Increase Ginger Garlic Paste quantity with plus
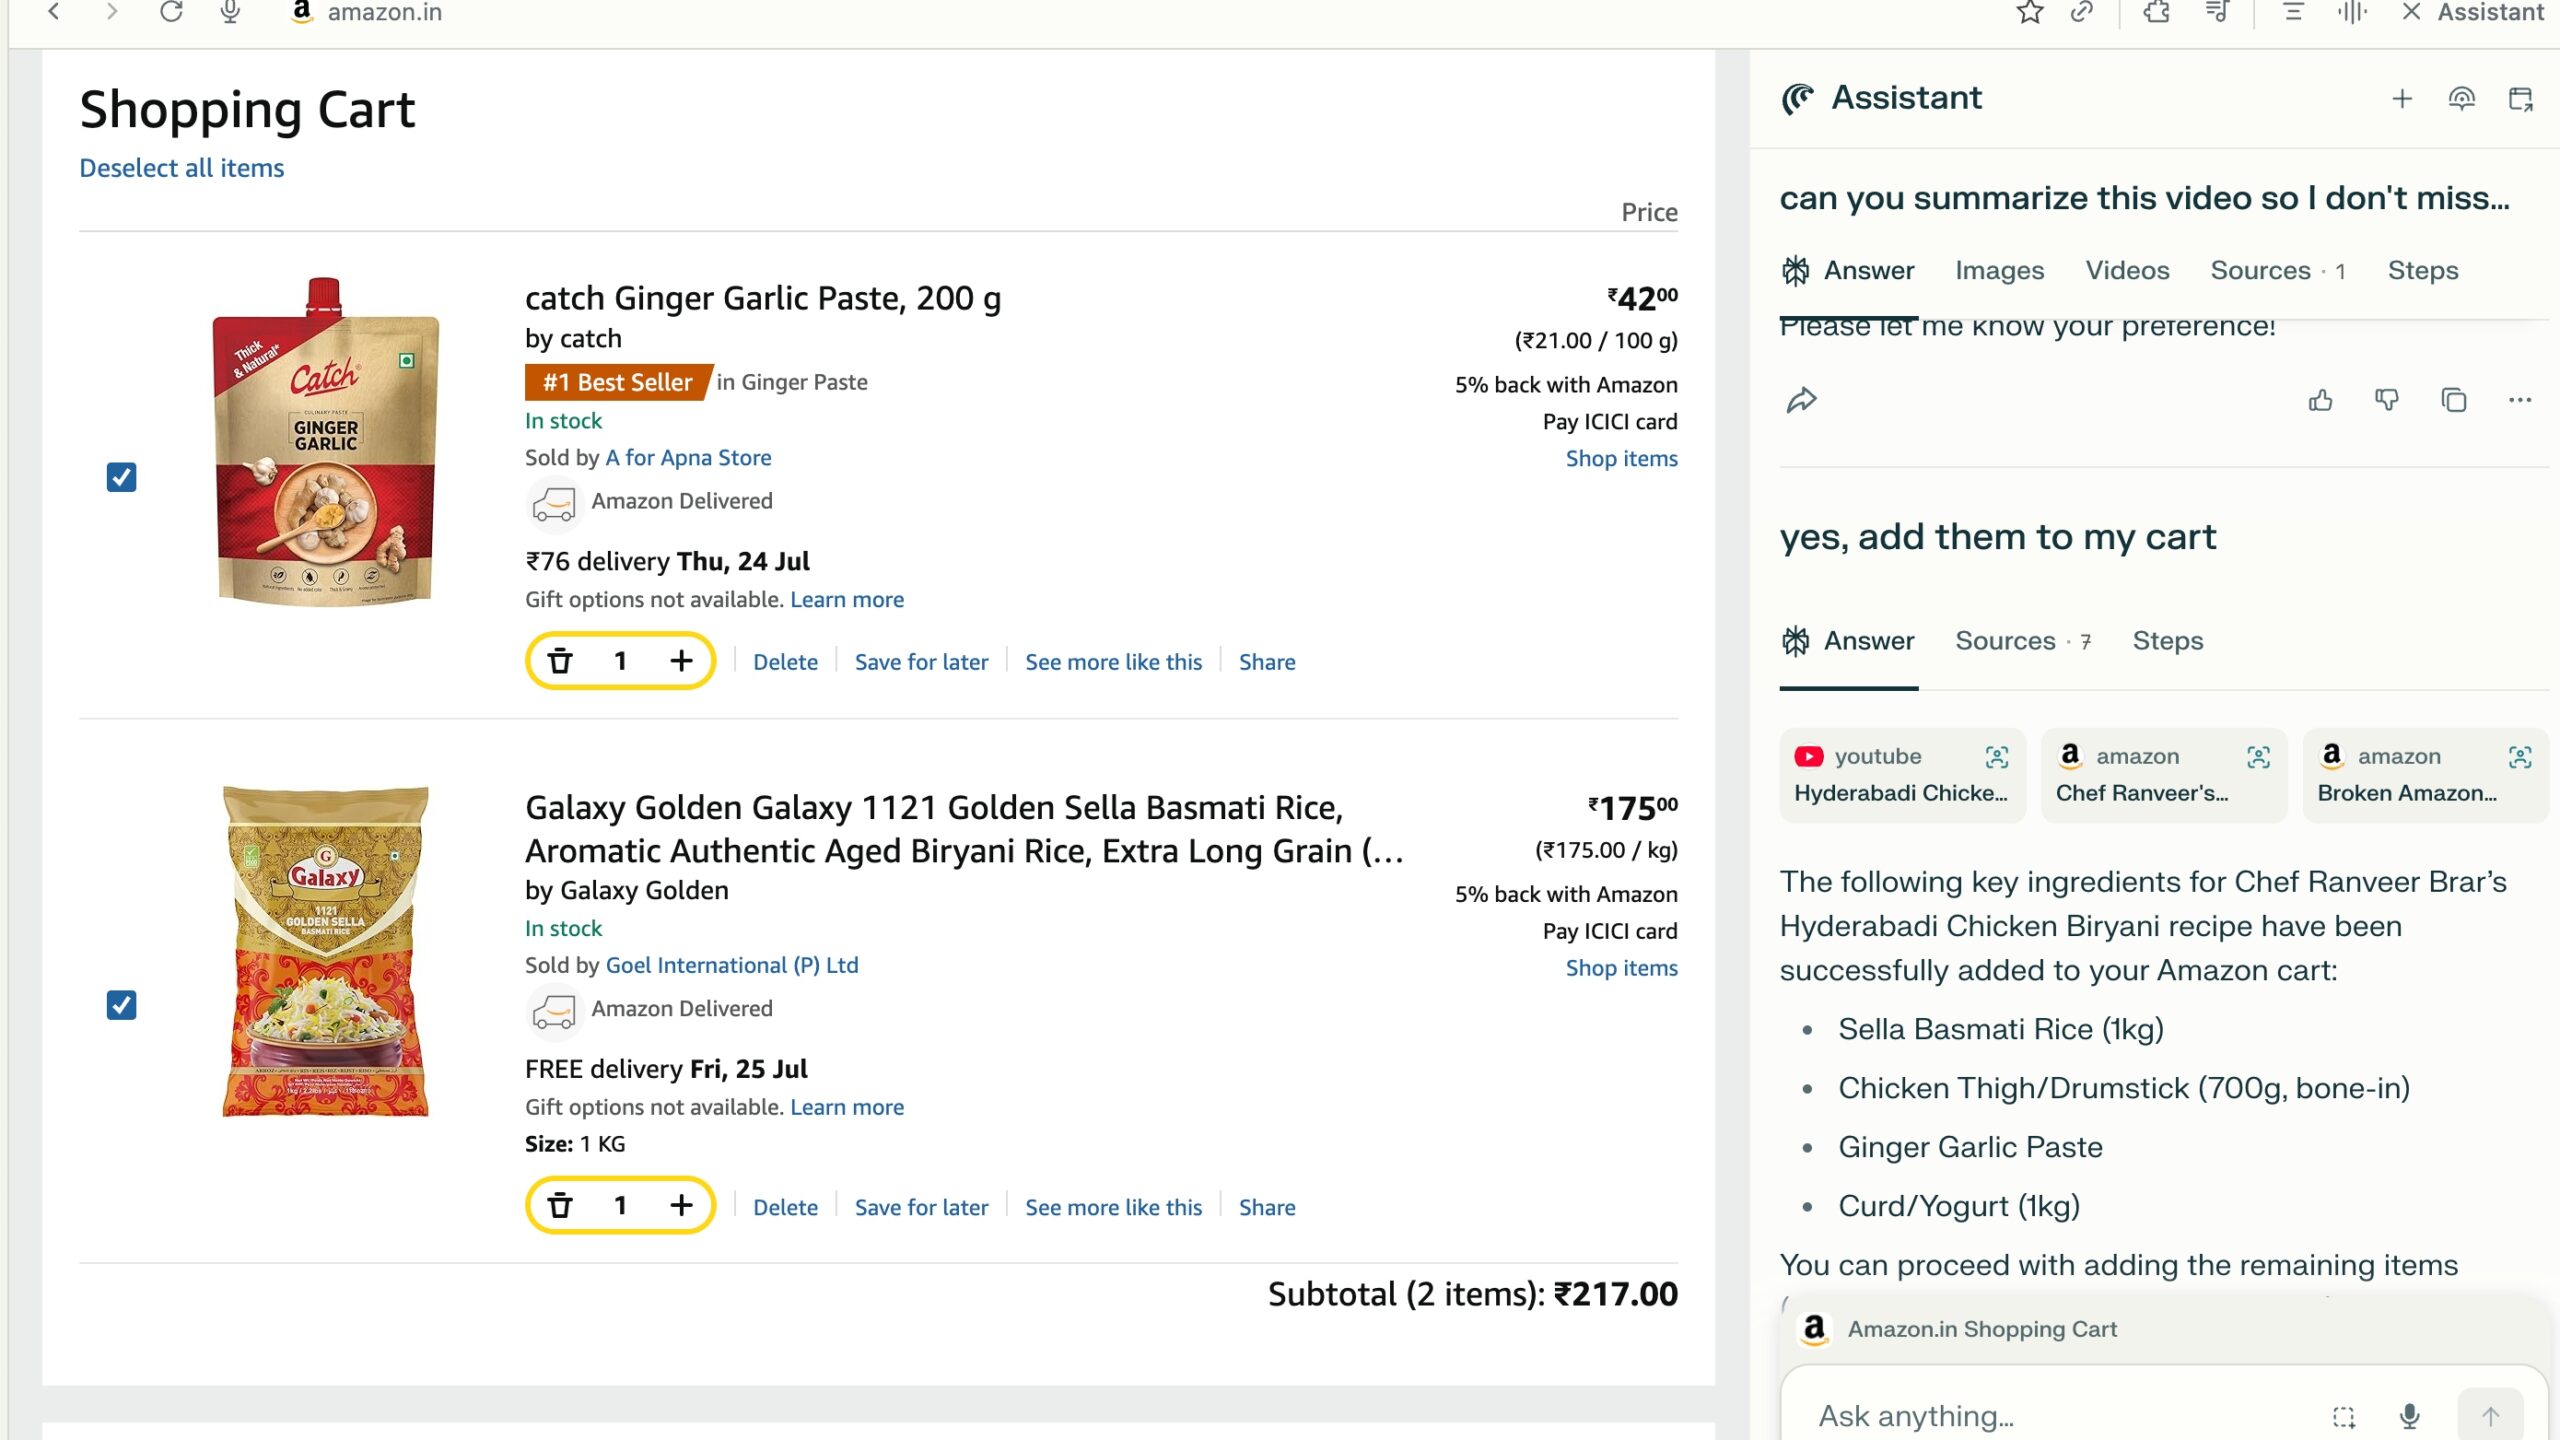This screenshot has height=1440, width=2560. click(681, 661)
